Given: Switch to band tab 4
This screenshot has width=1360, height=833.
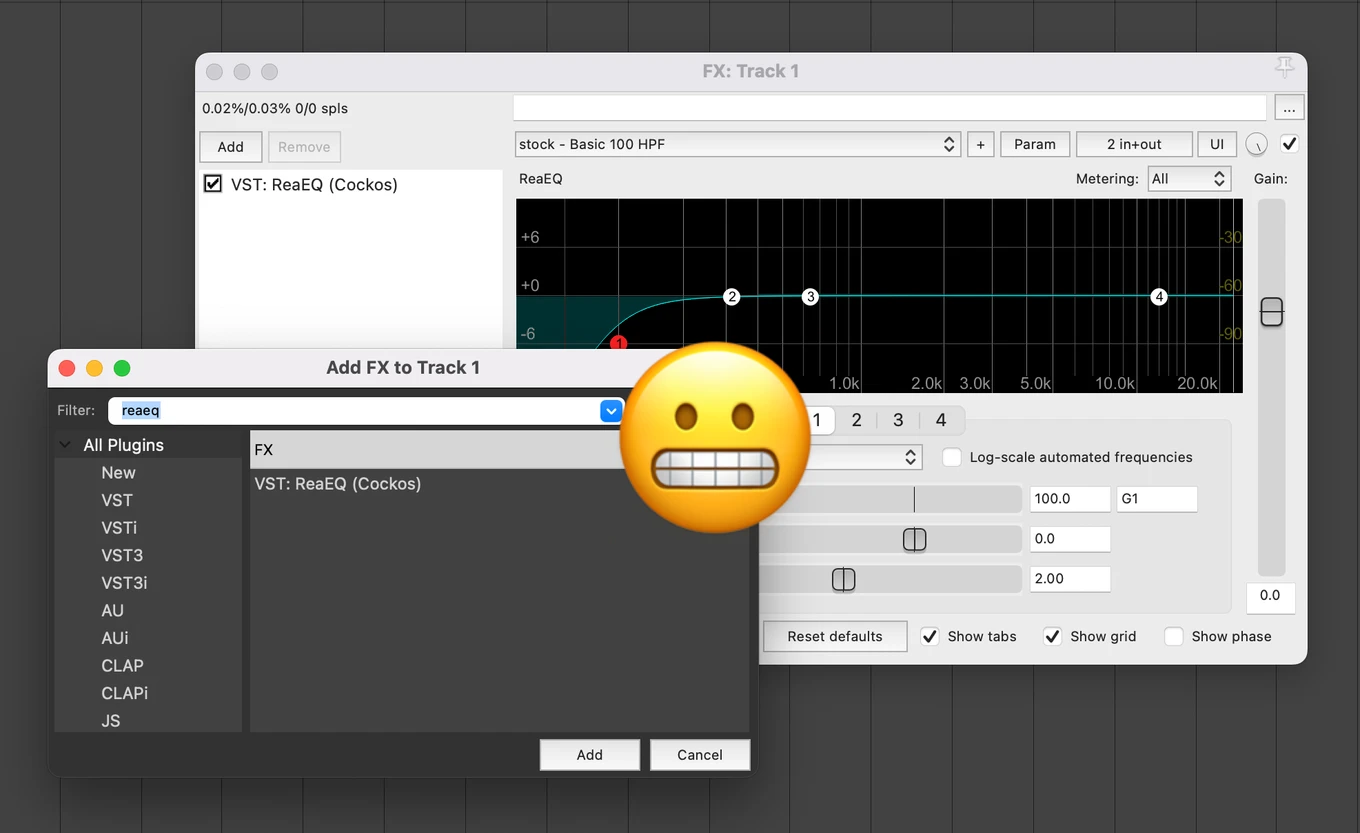Looking at the screenshot, I should (941, 420).
